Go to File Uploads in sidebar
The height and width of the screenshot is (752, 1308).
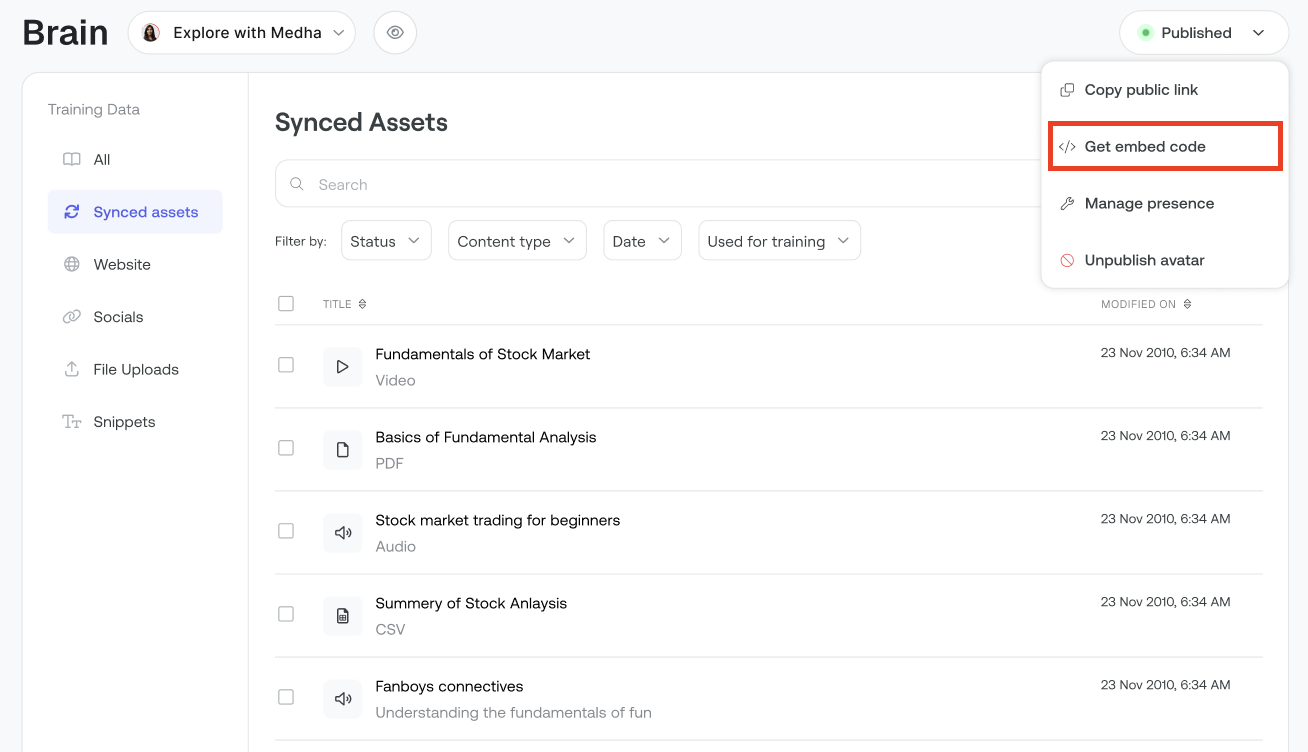(135, 369)
